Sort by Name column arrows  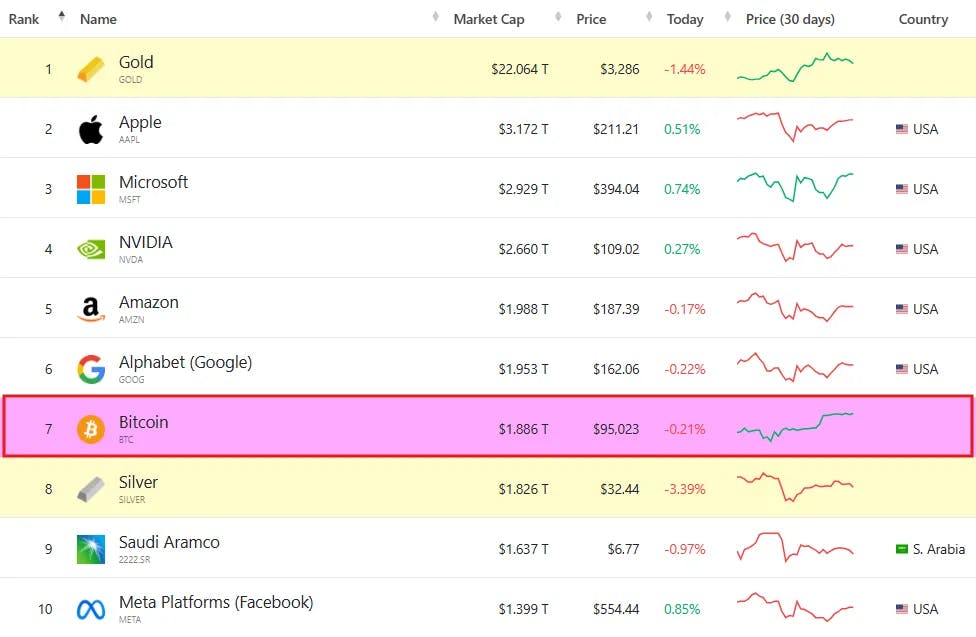pos(436,17)
